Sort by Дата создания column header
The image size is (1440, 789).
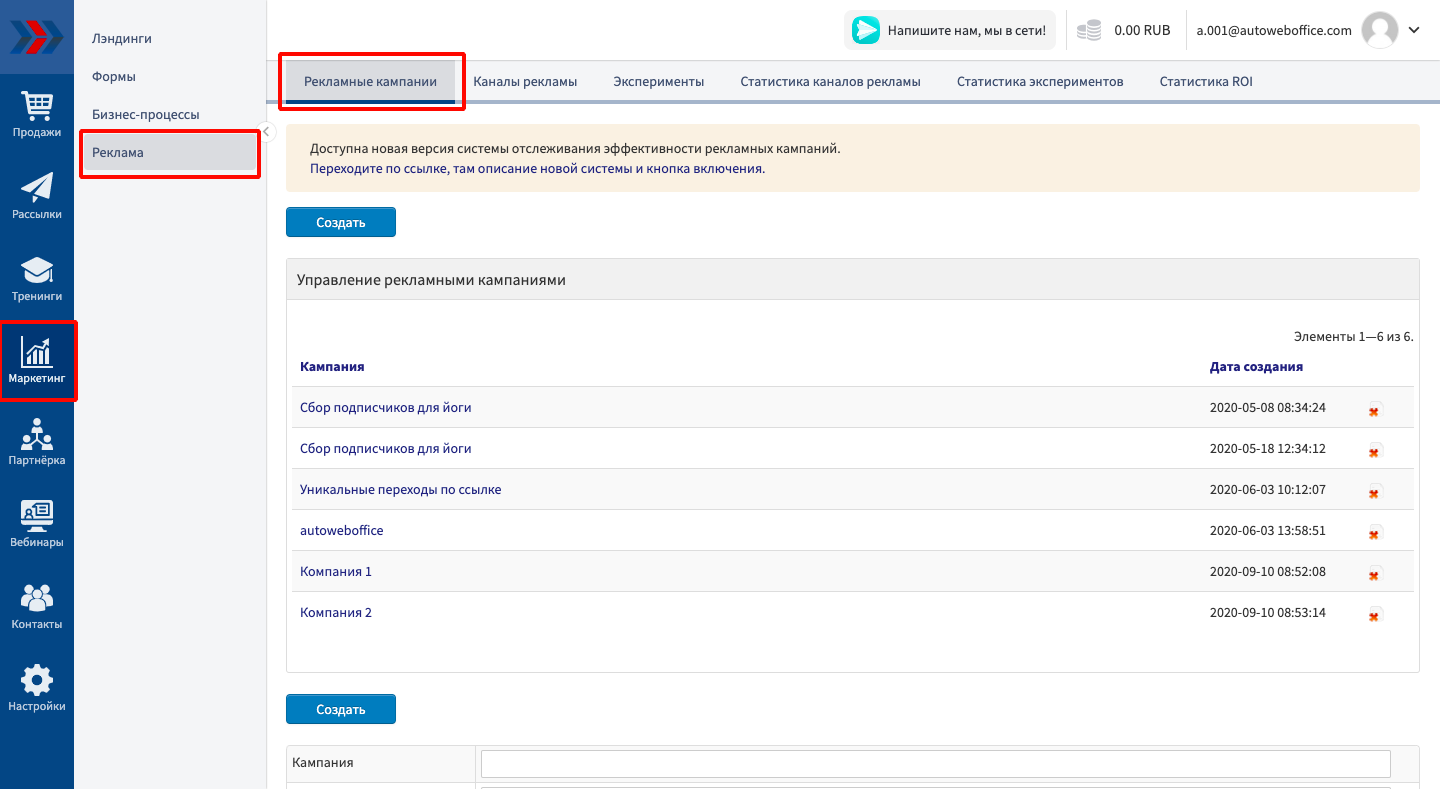click(1255, 366)
